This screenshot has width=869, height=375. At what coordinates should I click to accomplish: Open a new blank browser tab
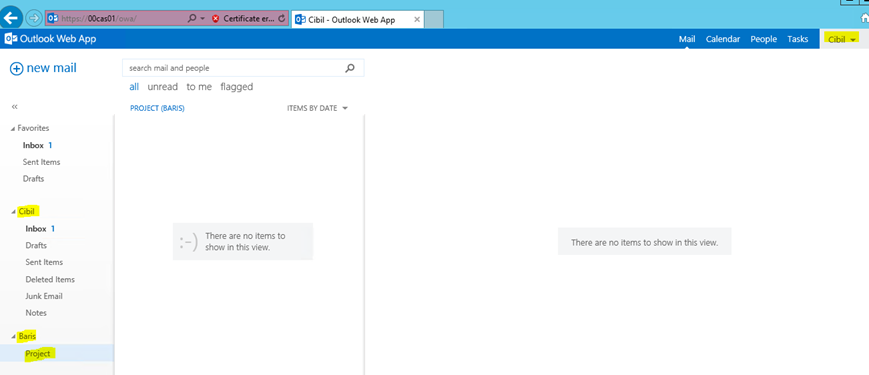434,19
